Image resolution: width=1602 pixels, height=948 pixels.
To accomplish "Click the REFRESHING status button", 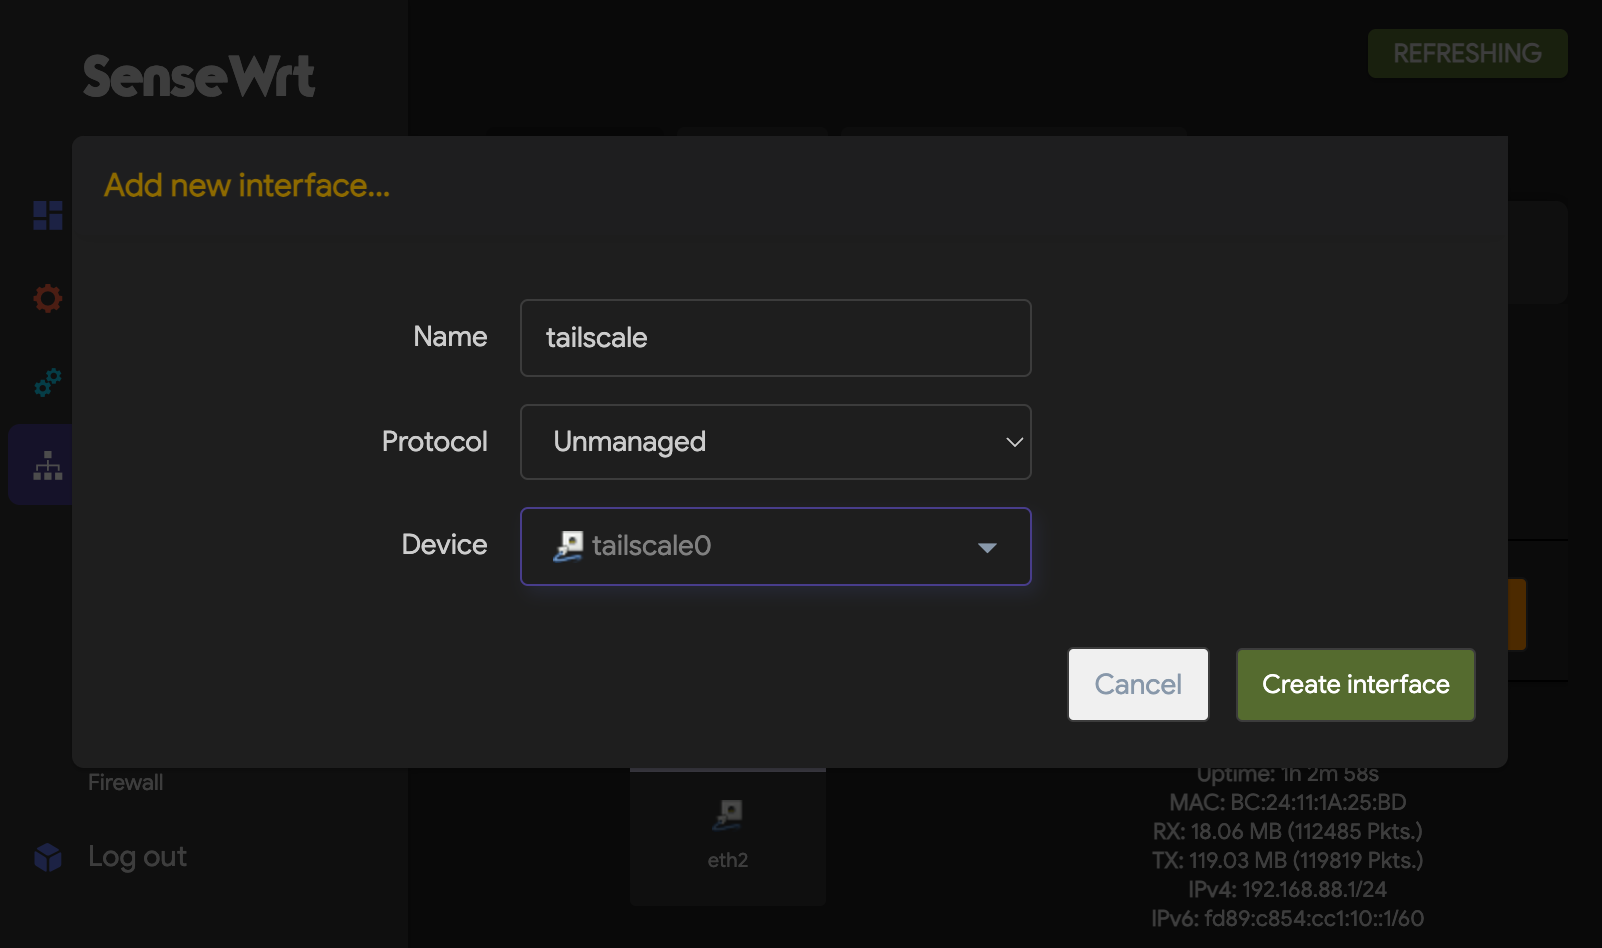I will tap(1467, 54).
